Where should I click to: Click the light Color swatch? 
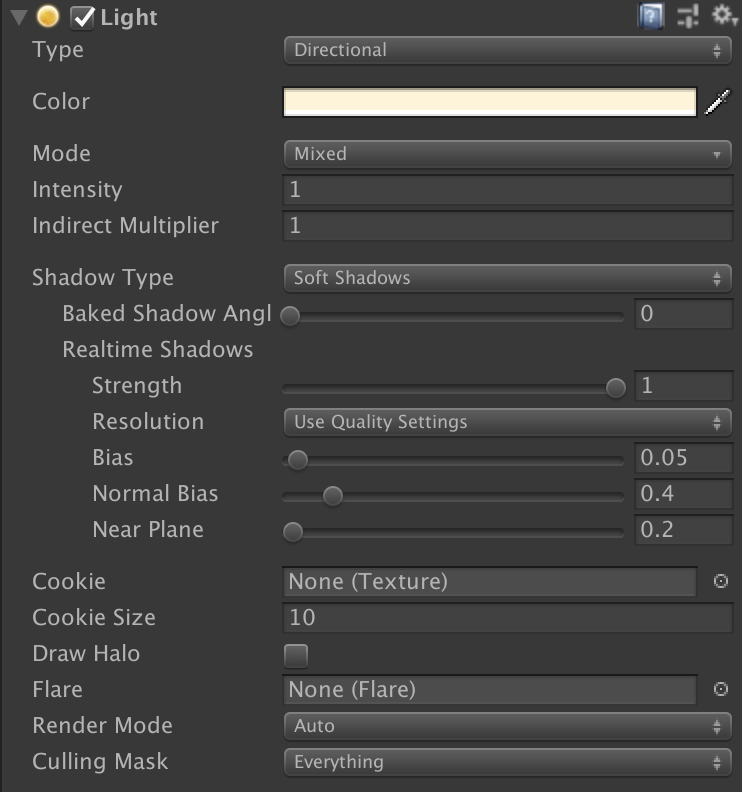click(x=490, y=102)
